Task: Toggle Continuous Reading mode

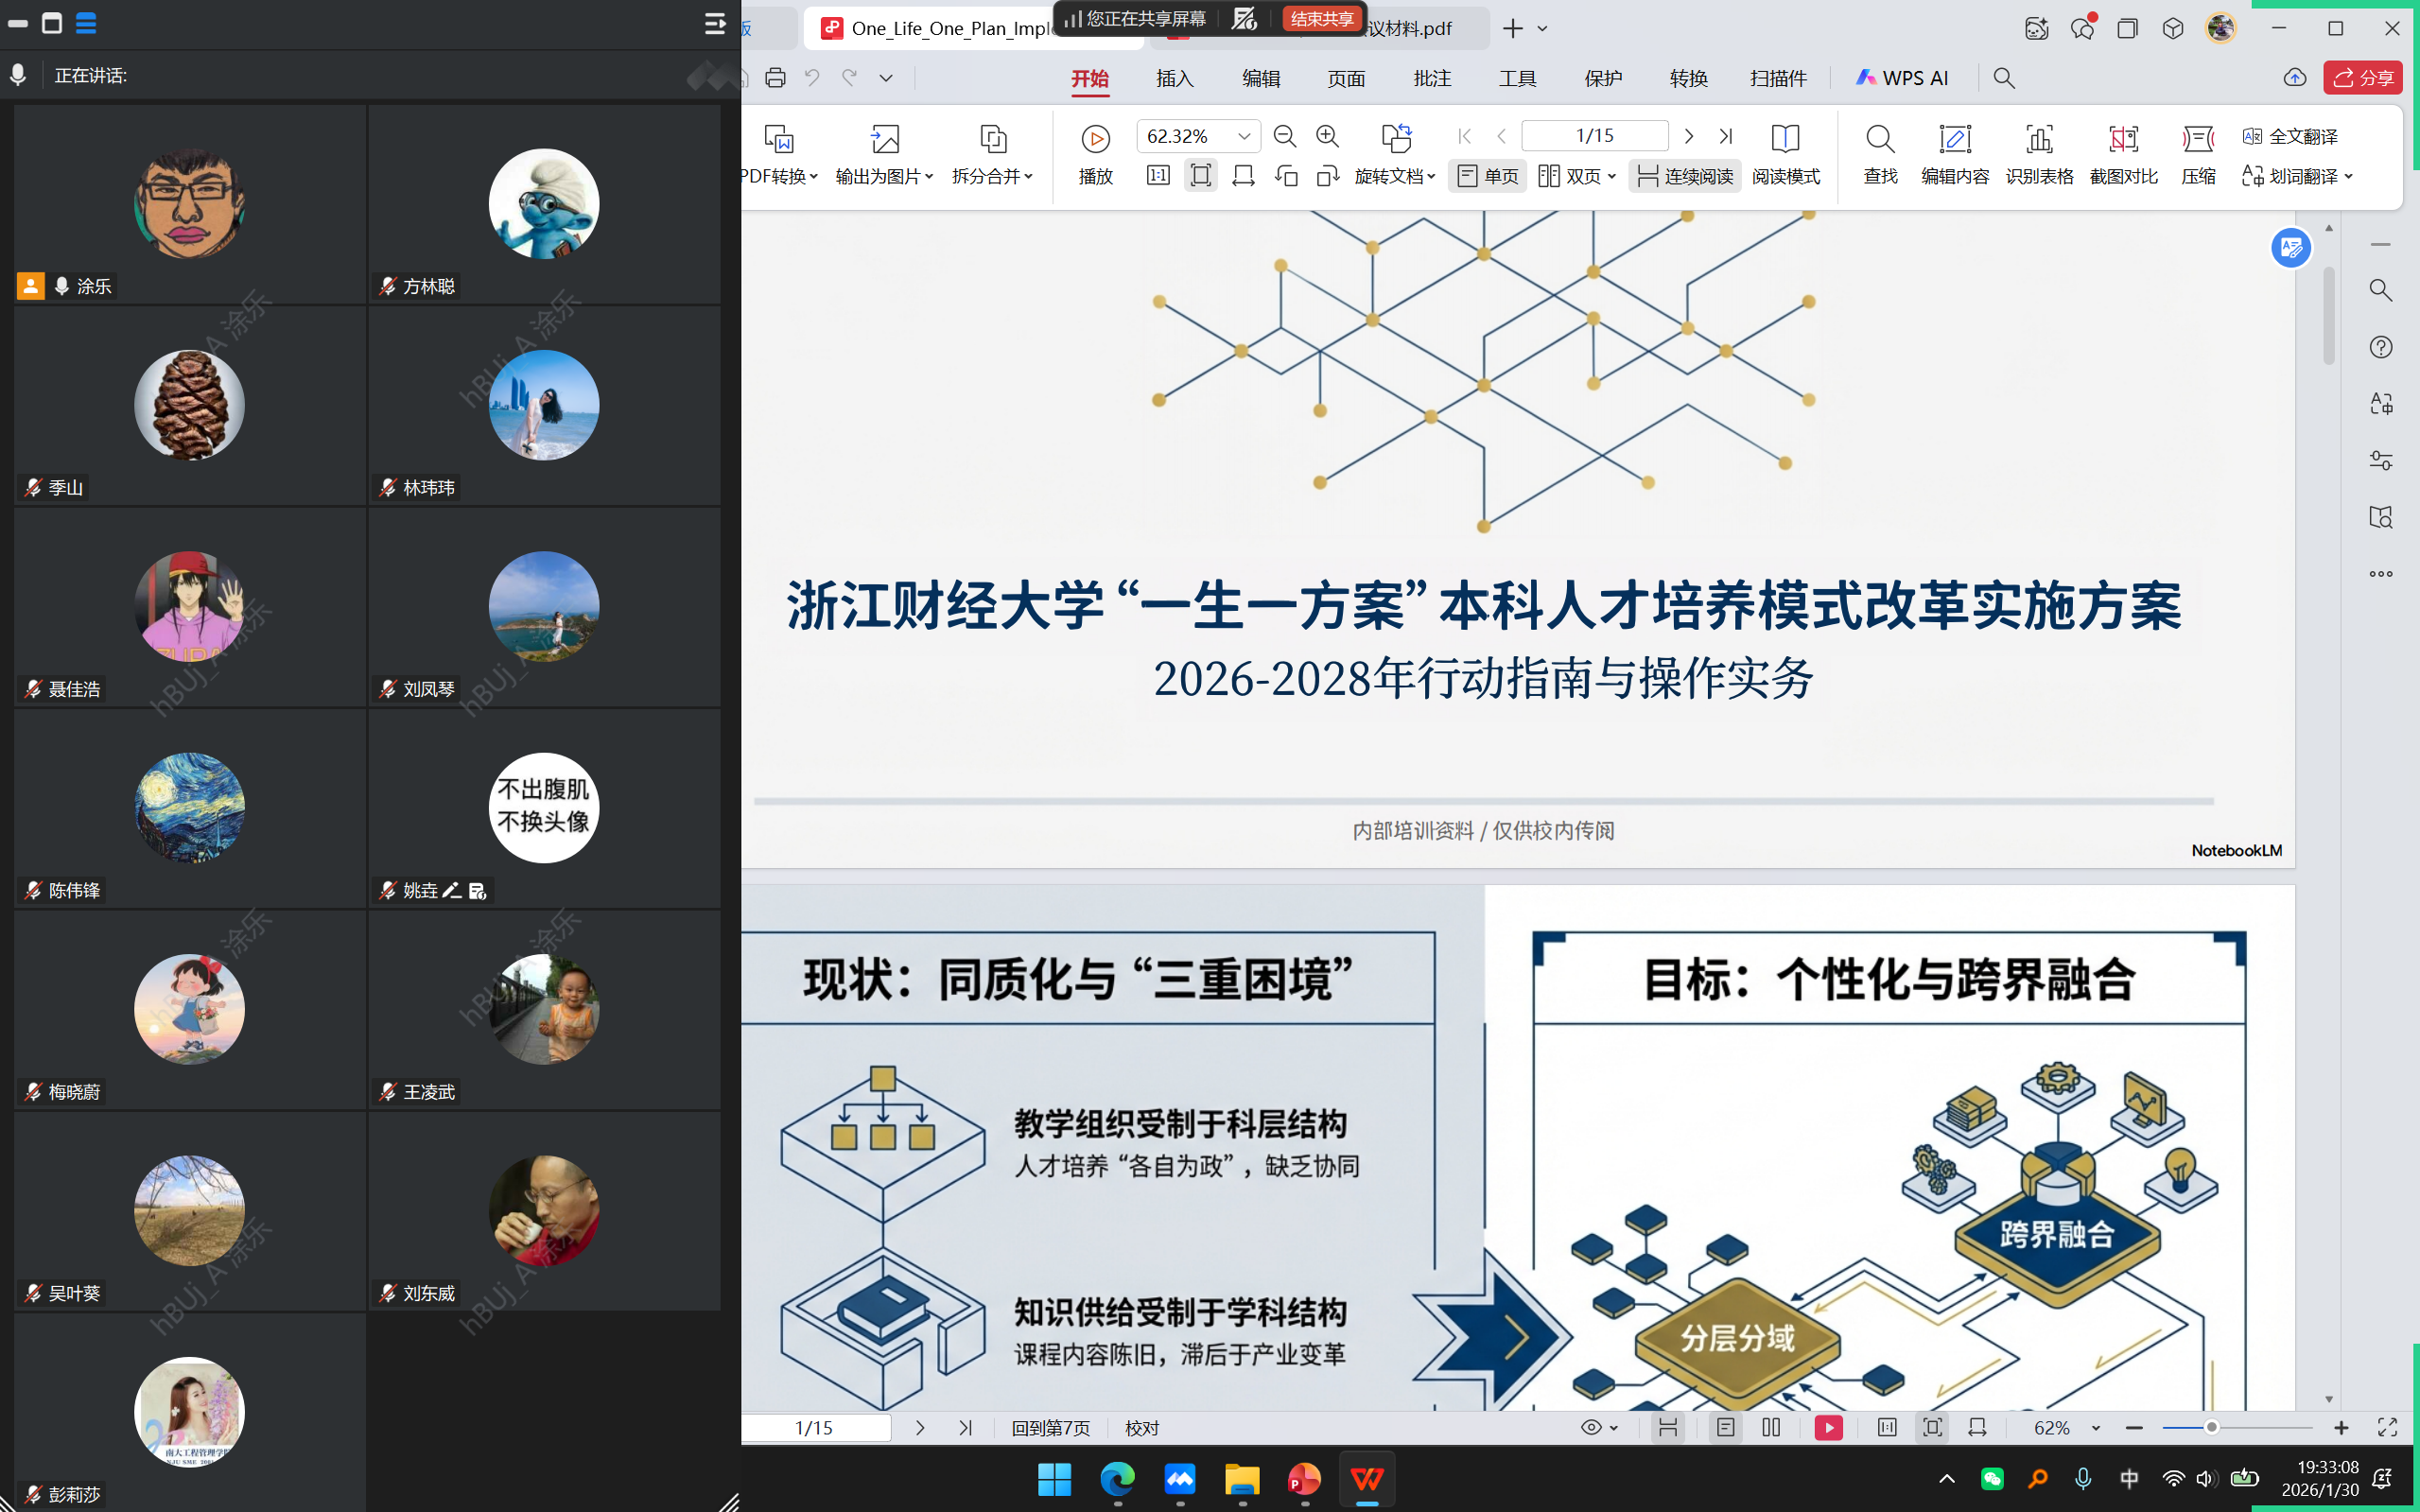Action: pos(1685,176)
